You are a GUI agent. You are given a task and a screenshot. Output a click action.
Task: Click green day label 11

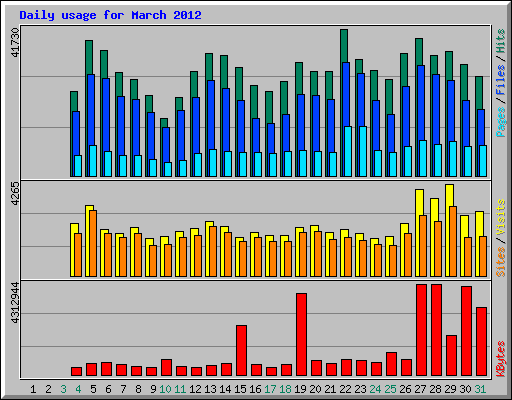[180, 389]
